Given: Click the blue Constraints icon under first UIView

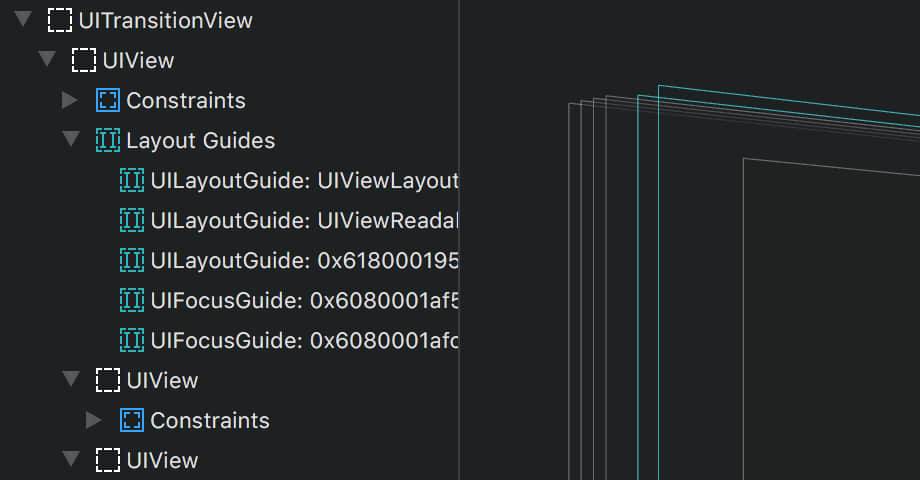Looking at the screenshot, I should pos(107,100).
